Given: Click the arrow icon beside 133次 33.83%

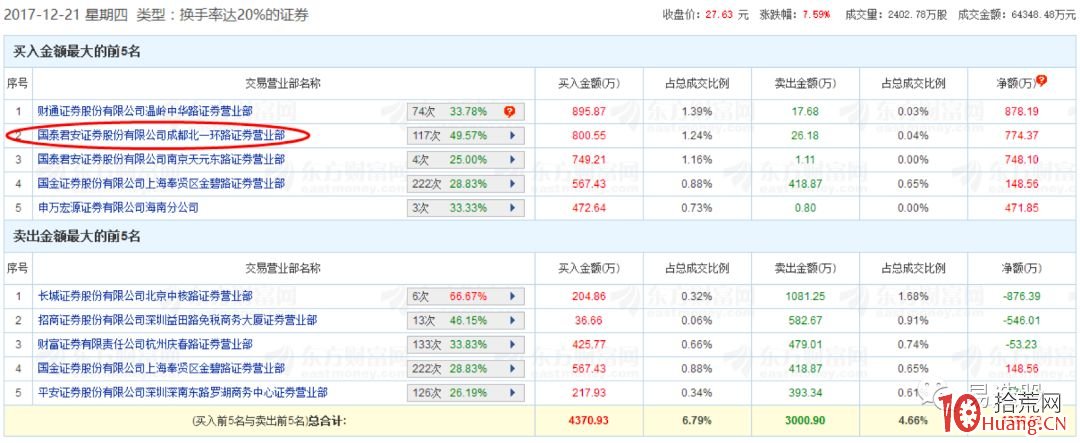Looking at the screenshot, I should 513,344.
